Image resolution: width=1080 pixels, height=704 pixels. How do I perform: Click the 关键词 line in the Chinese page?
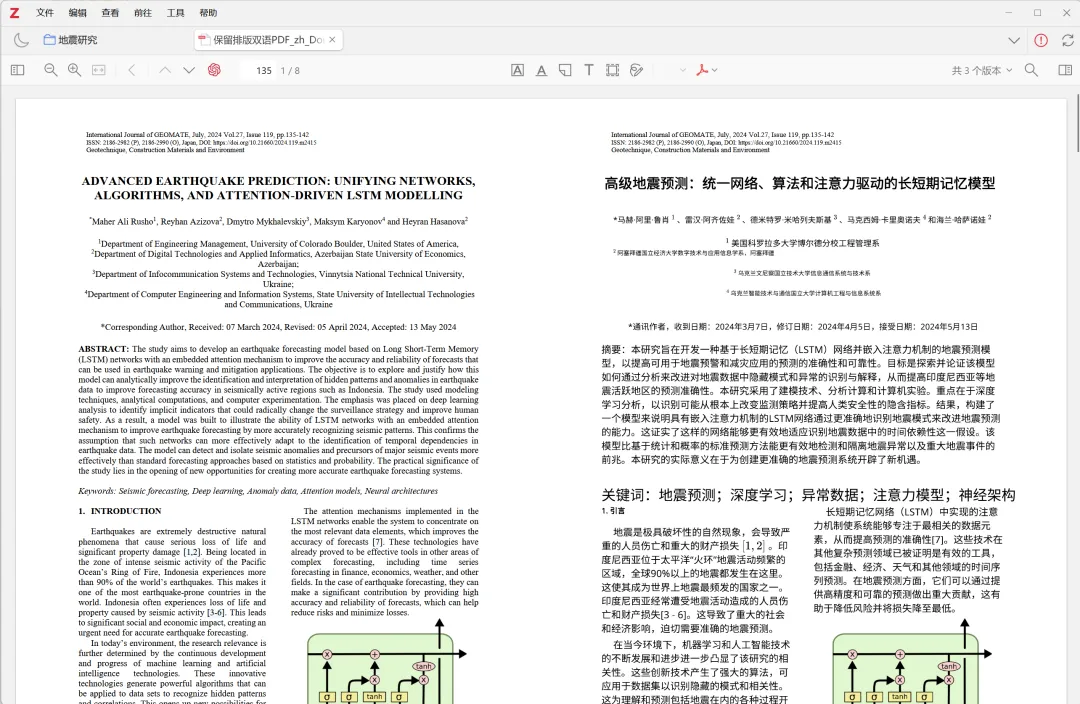click(809, 495)
